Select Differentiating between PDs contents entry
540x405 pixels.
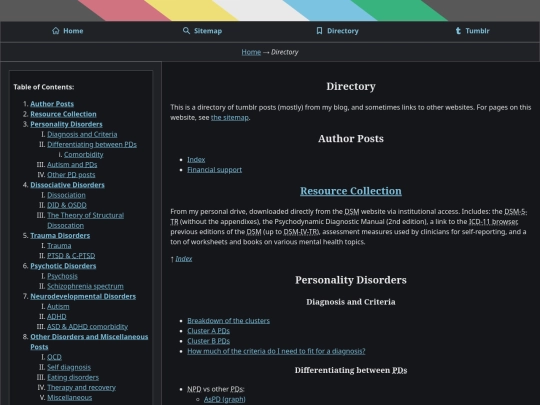pyautogui.click(x=92, y=144)
